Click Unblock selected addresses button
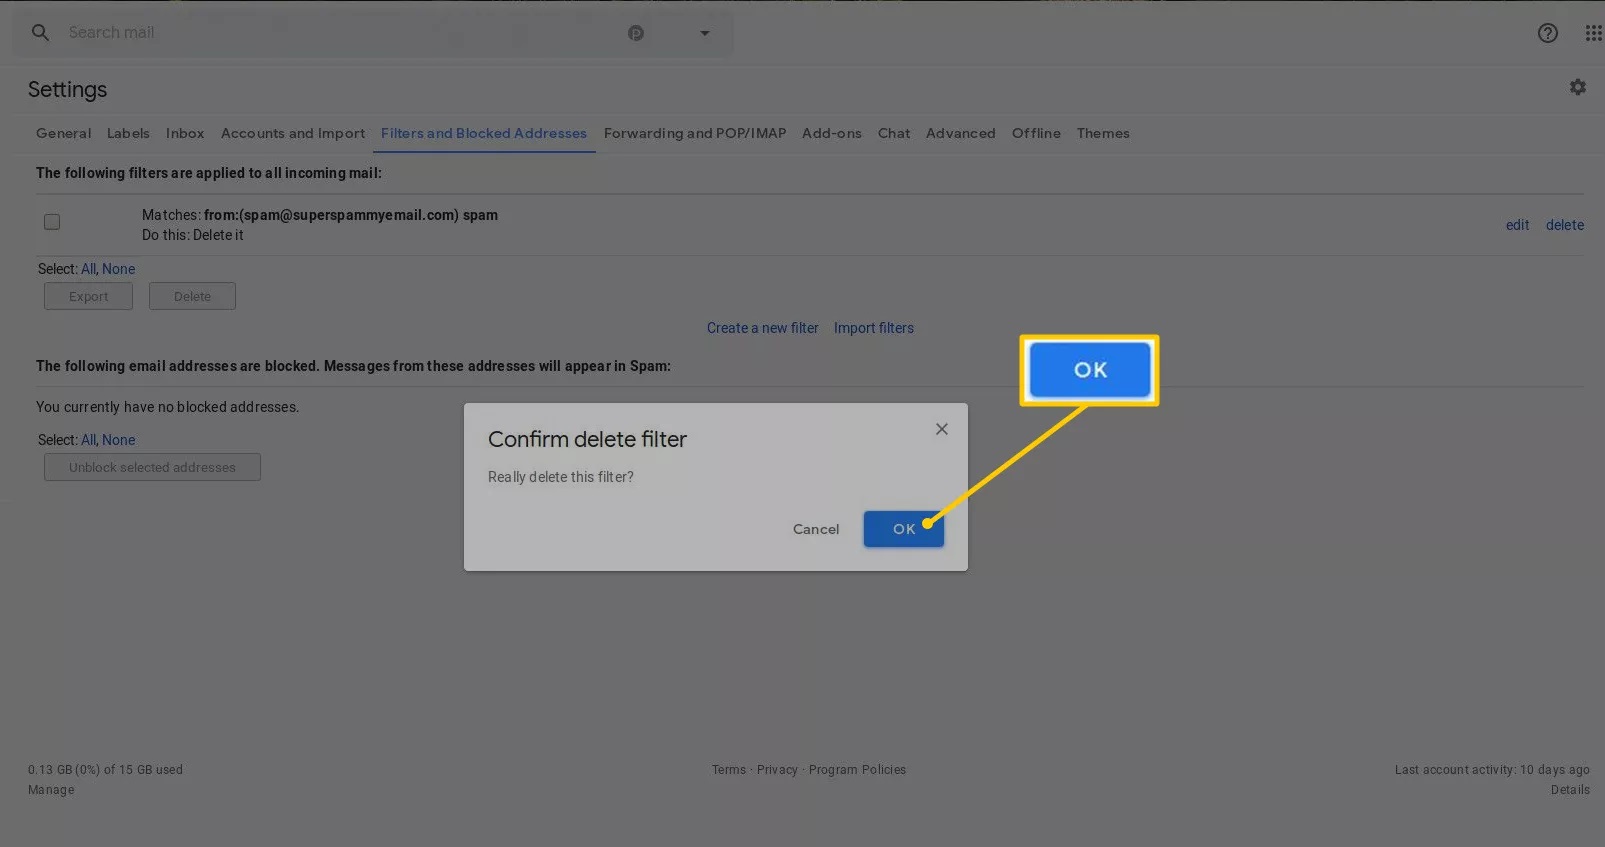Image resolution: width=1605 pixels, height=847 pixels. click(152, 467)
